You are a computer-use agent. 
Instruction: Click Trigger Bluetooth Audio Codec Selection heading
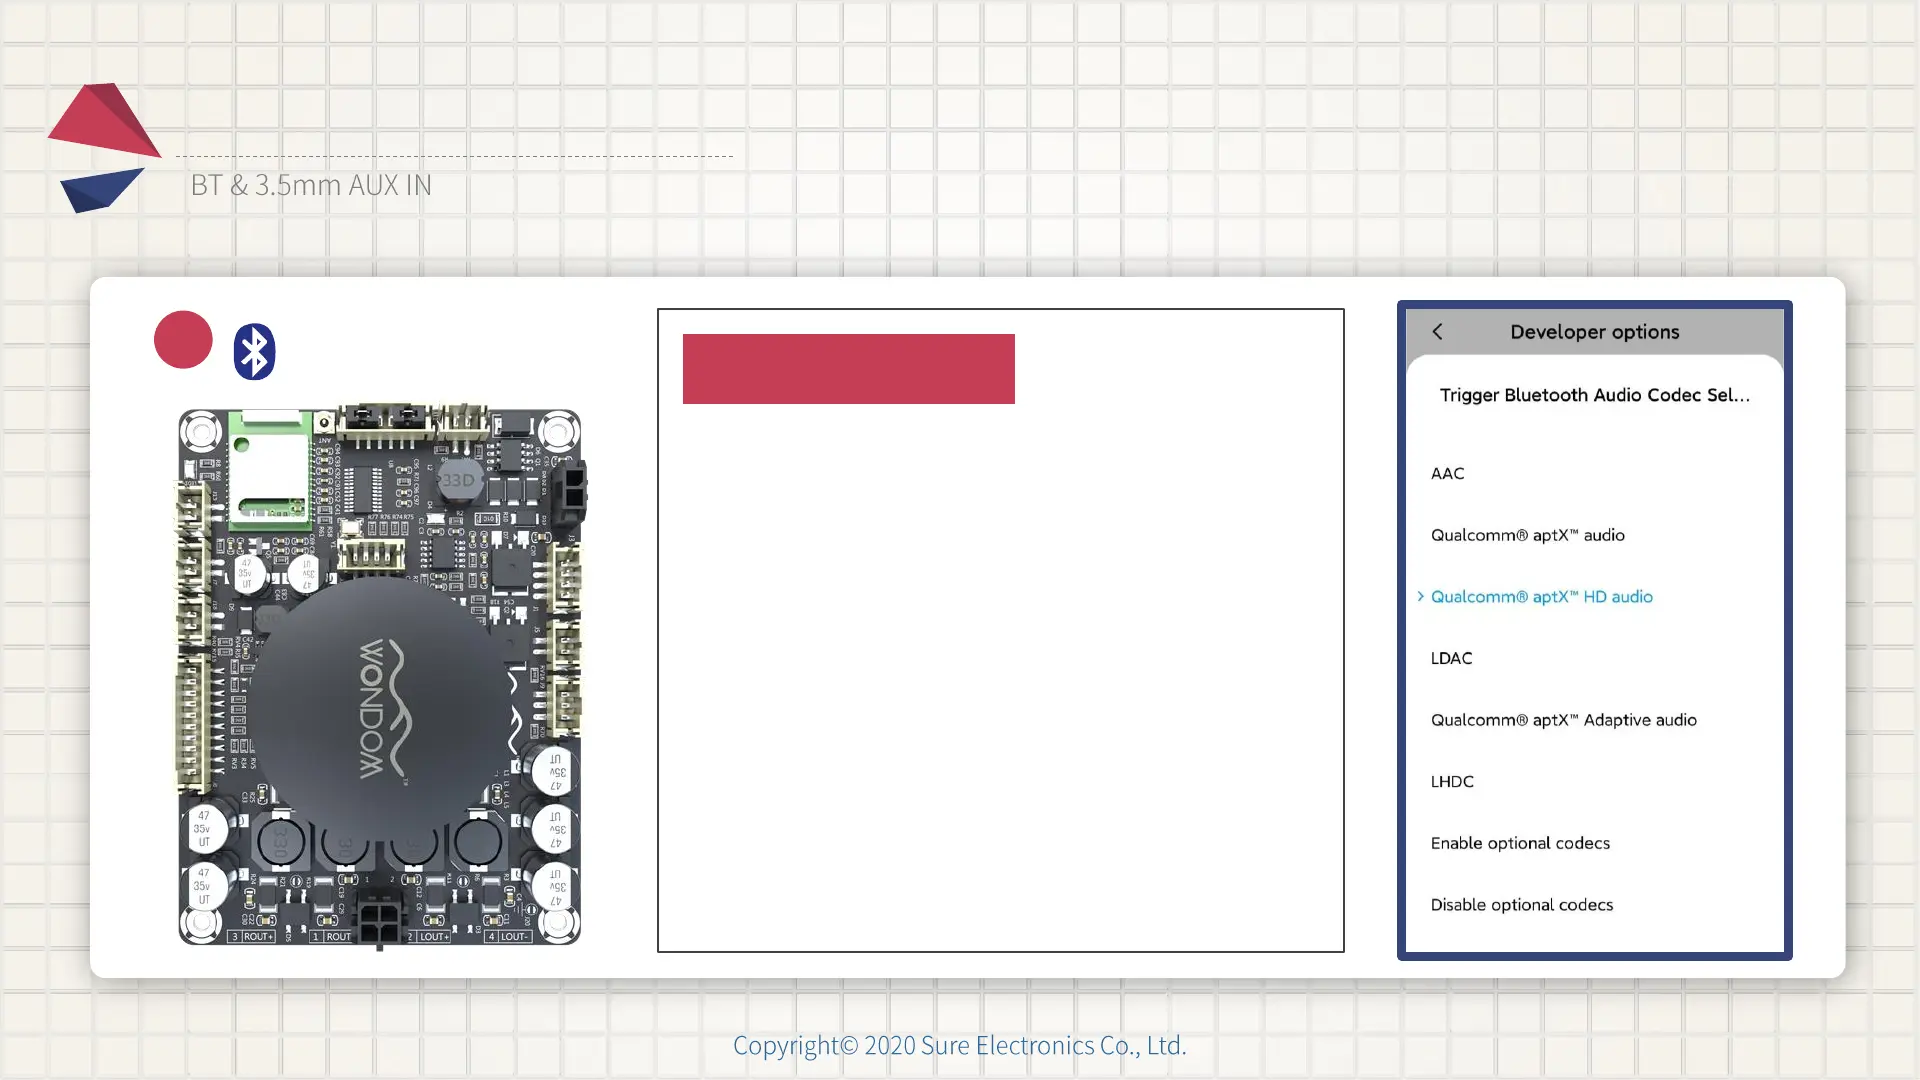(x=1594, y=395)
